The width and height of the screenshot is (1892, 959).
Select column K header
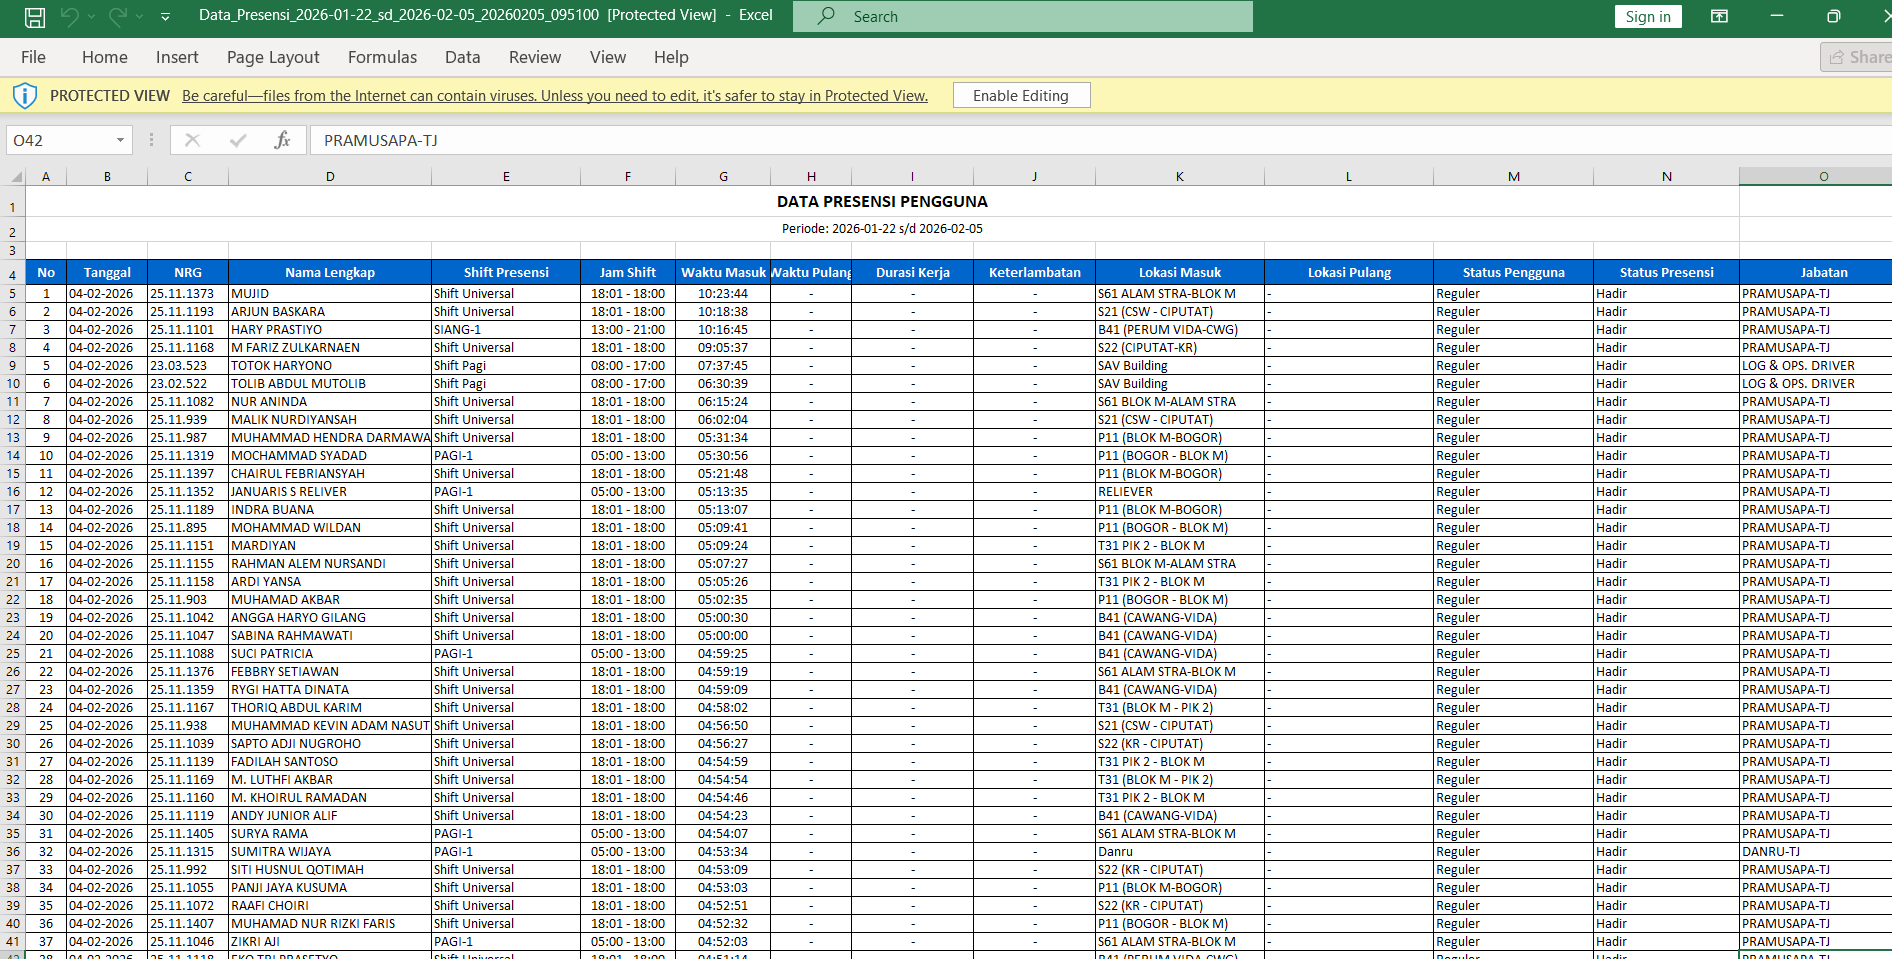1179,177
